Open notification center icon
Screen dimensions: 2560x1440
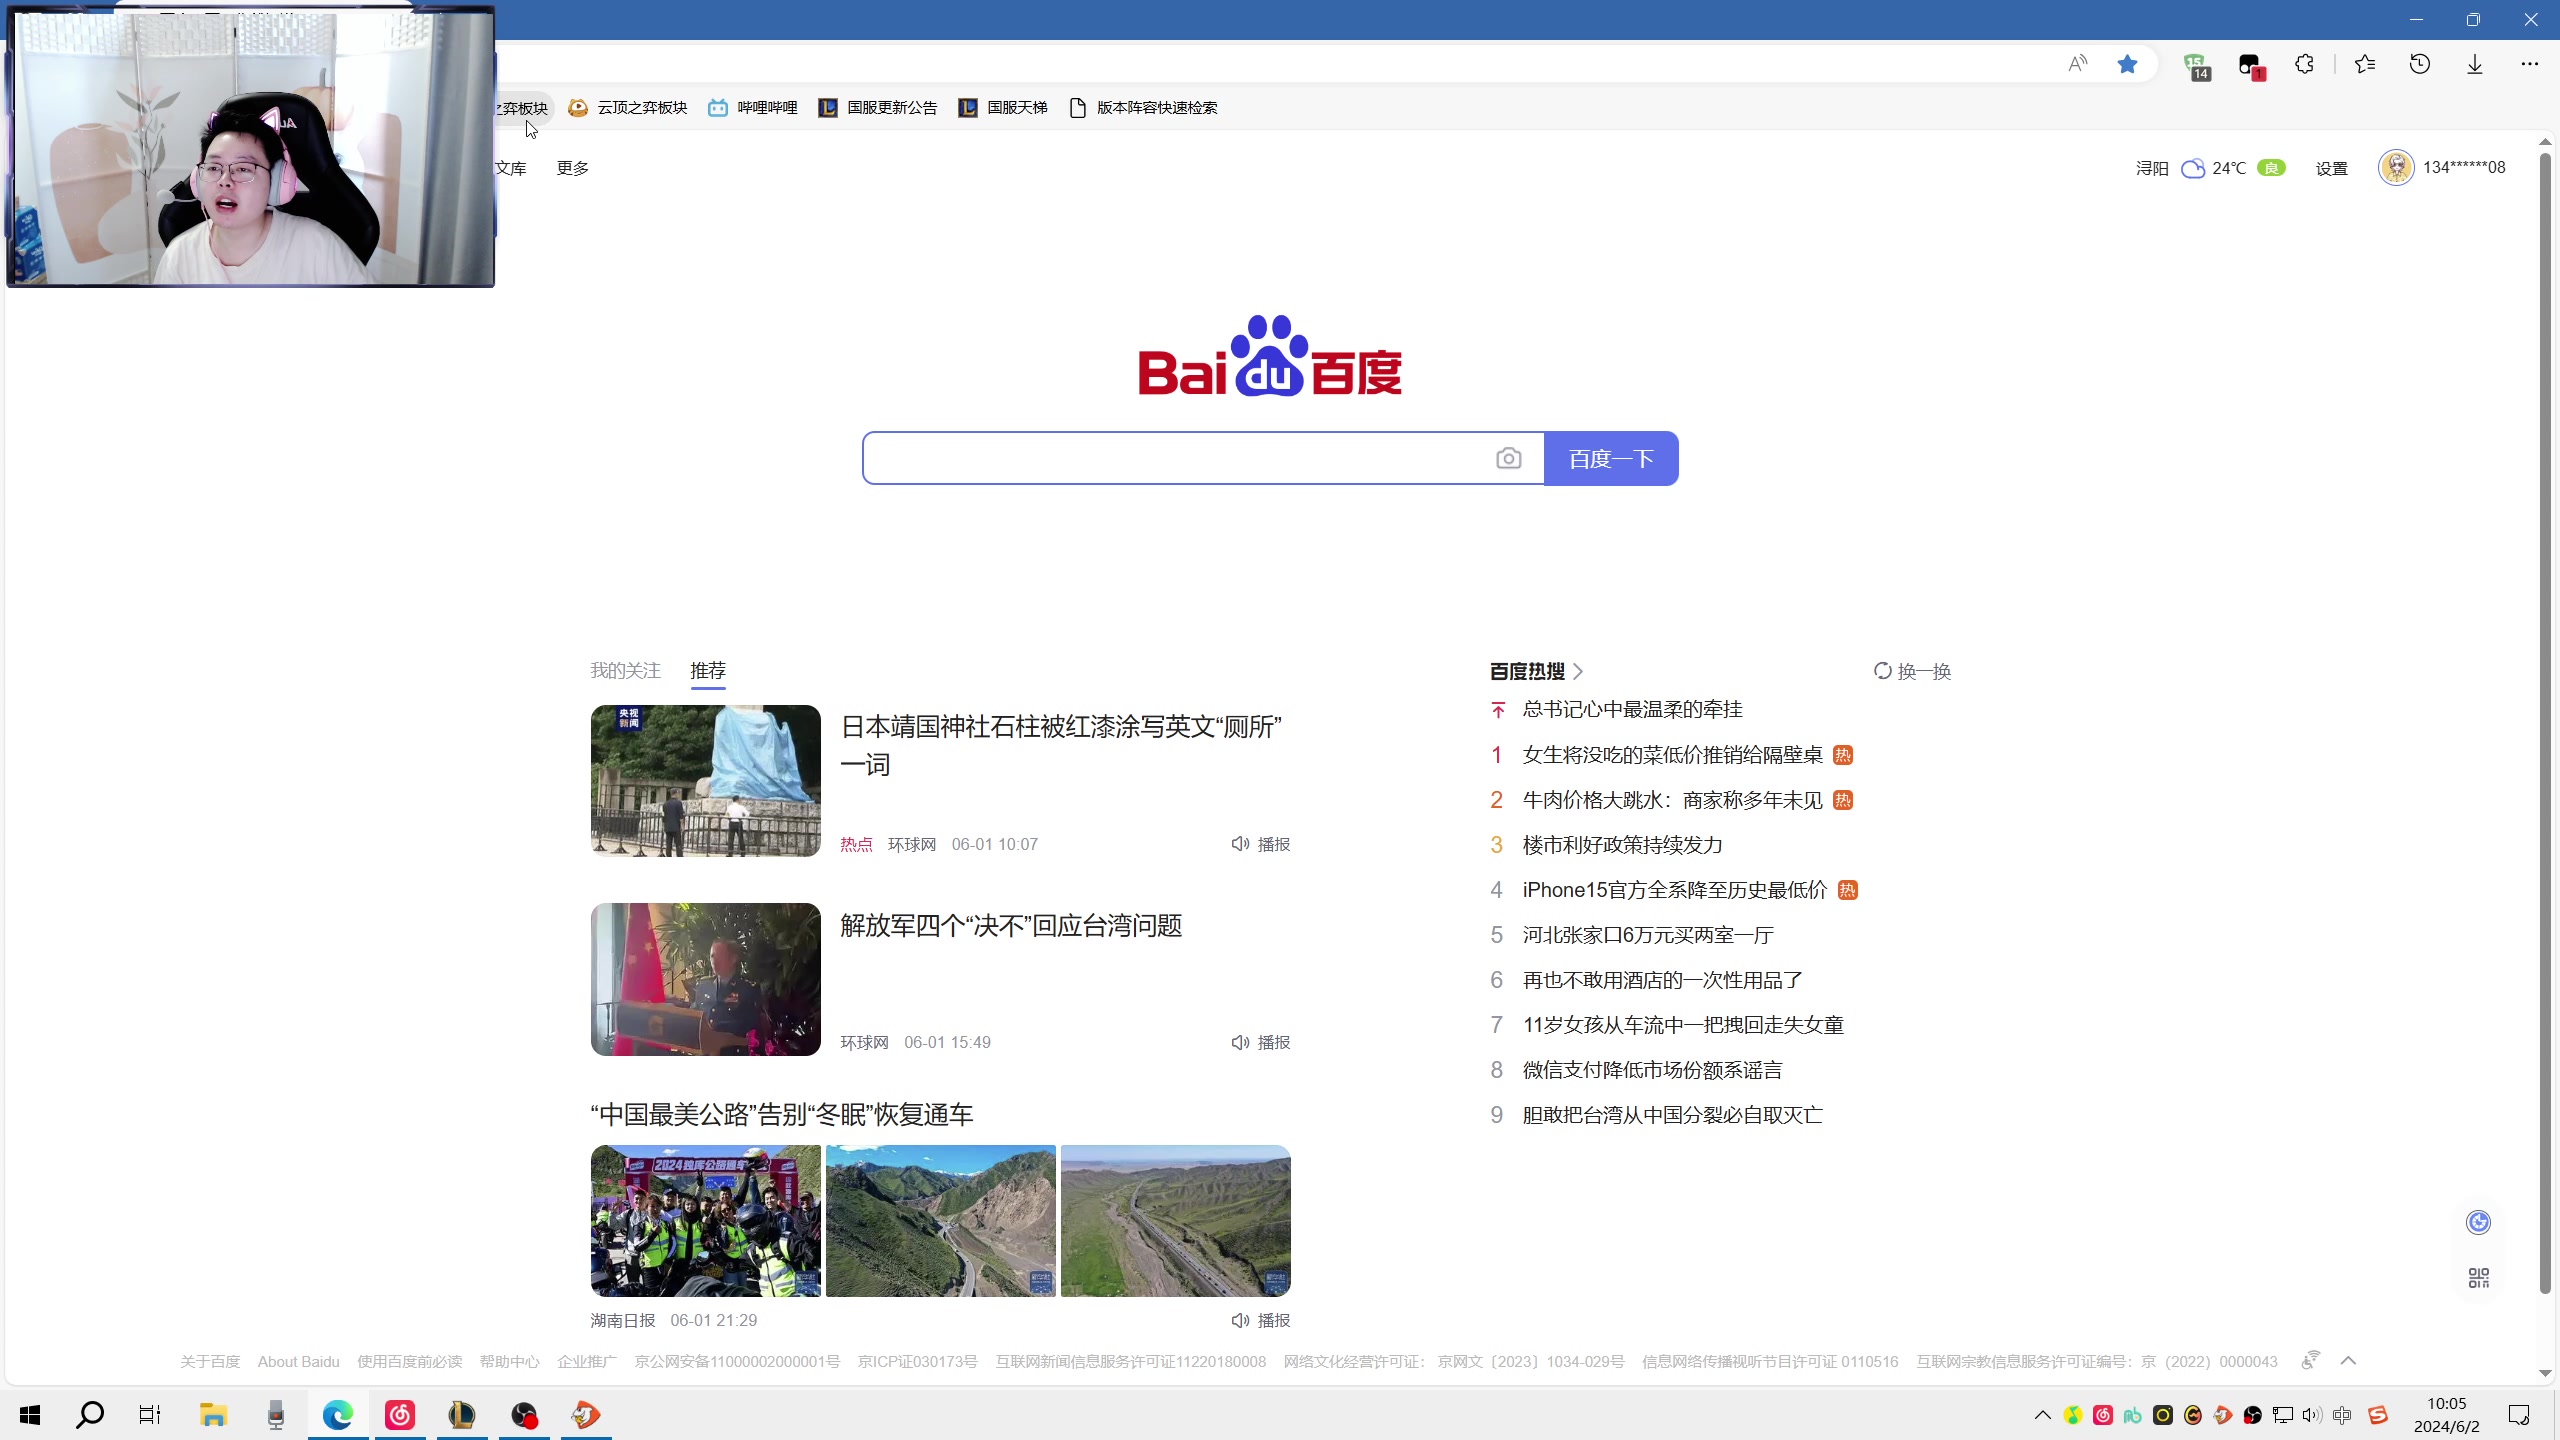coord(2519,1415)
